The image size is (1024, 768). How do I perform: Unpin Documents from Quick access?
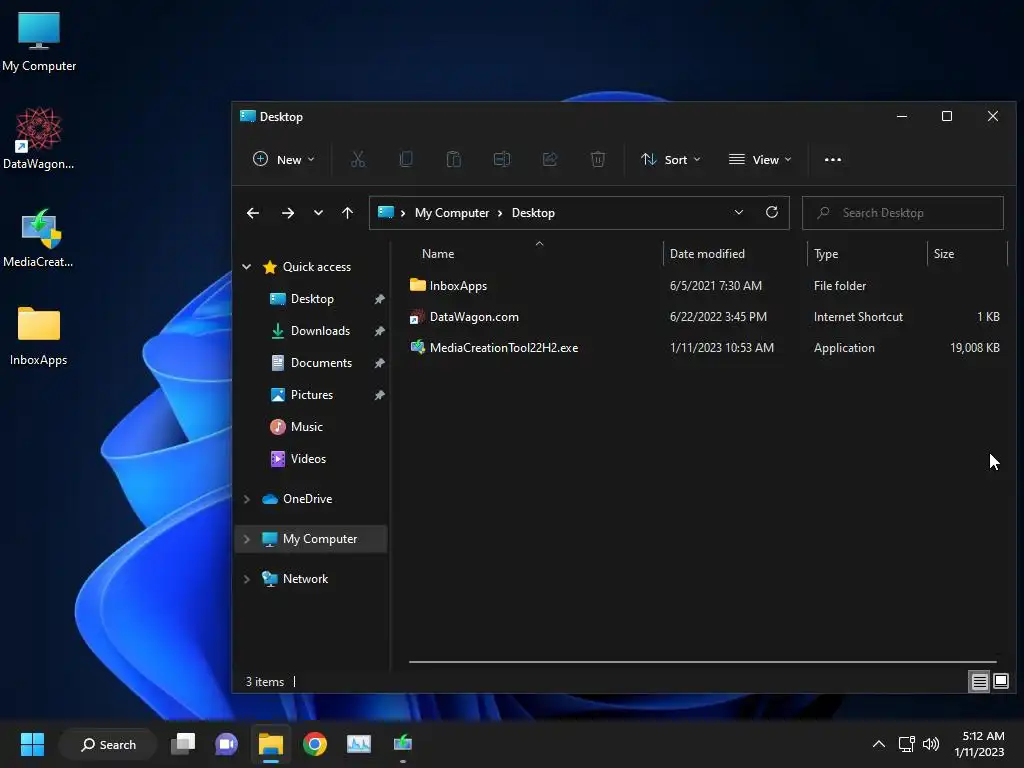[379, 363]
